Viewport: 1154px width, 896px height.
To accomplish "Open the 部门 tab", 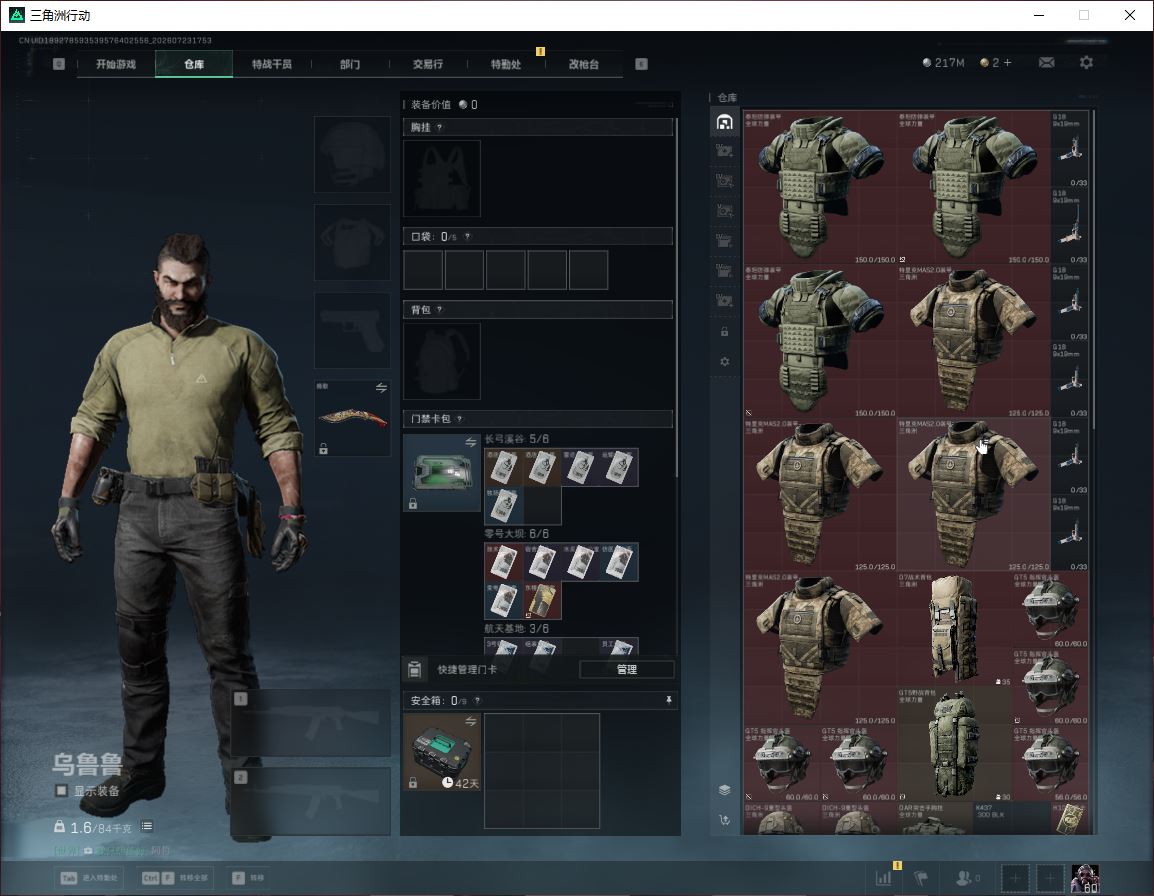I will tap(350, 64).
